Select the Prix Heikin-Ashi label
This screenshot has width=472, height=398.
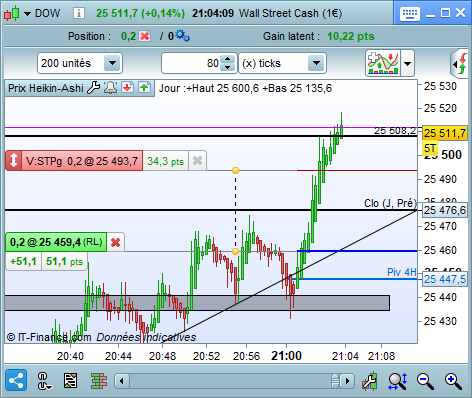pyautogui.click(x=46, y=88)
